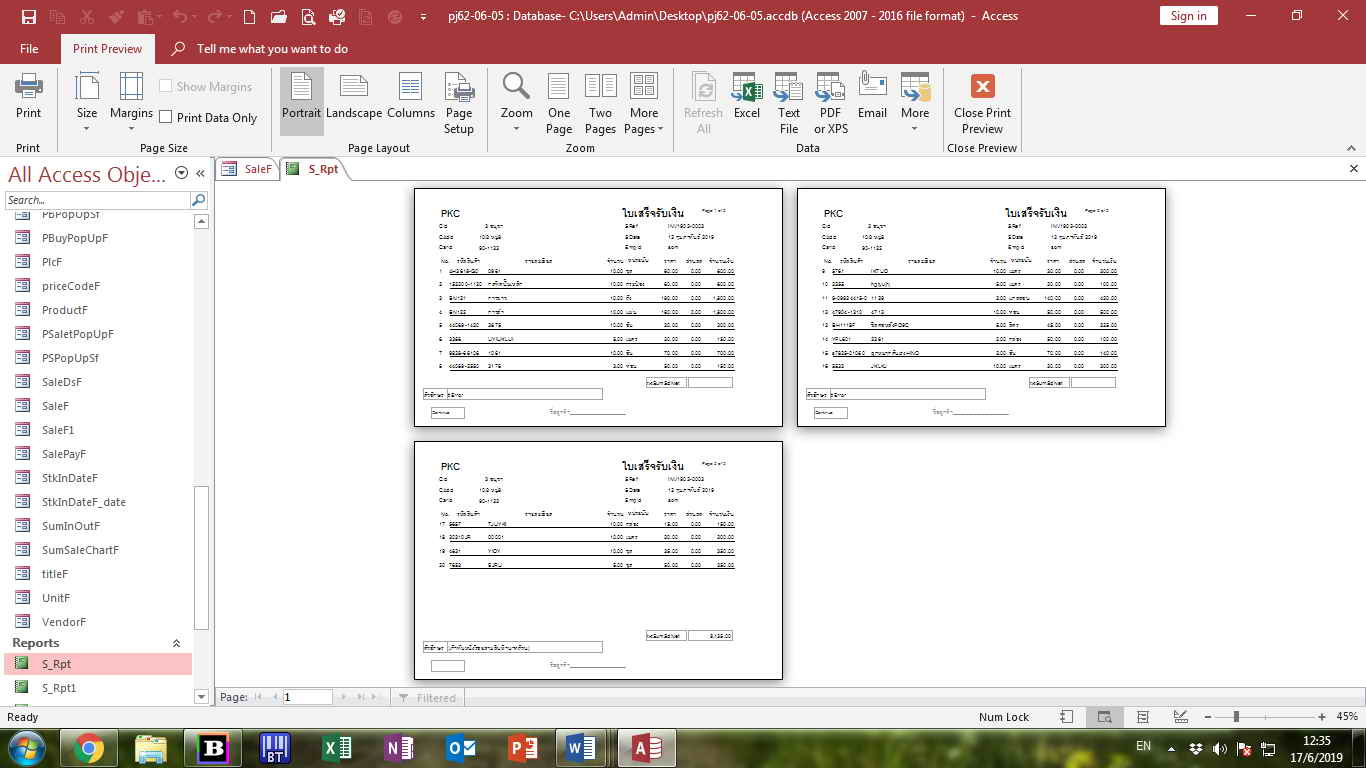Click Tell me what you want to do

272,48
